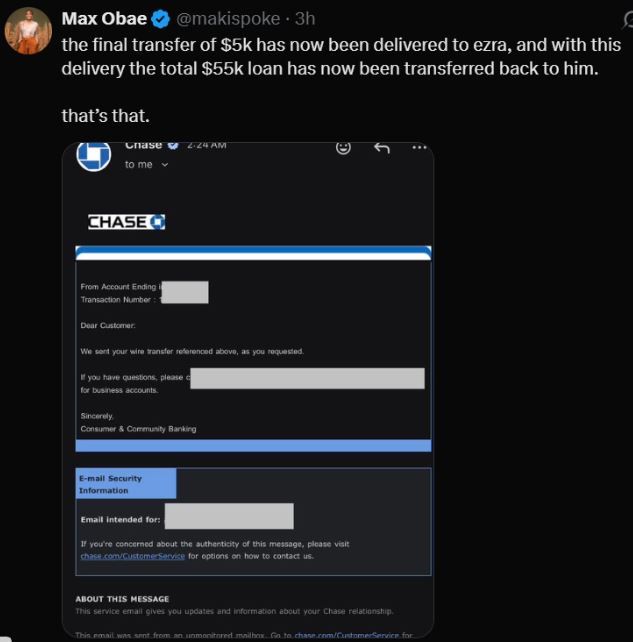Click the emoji reaction smiley icon

(x=343, y=147)
